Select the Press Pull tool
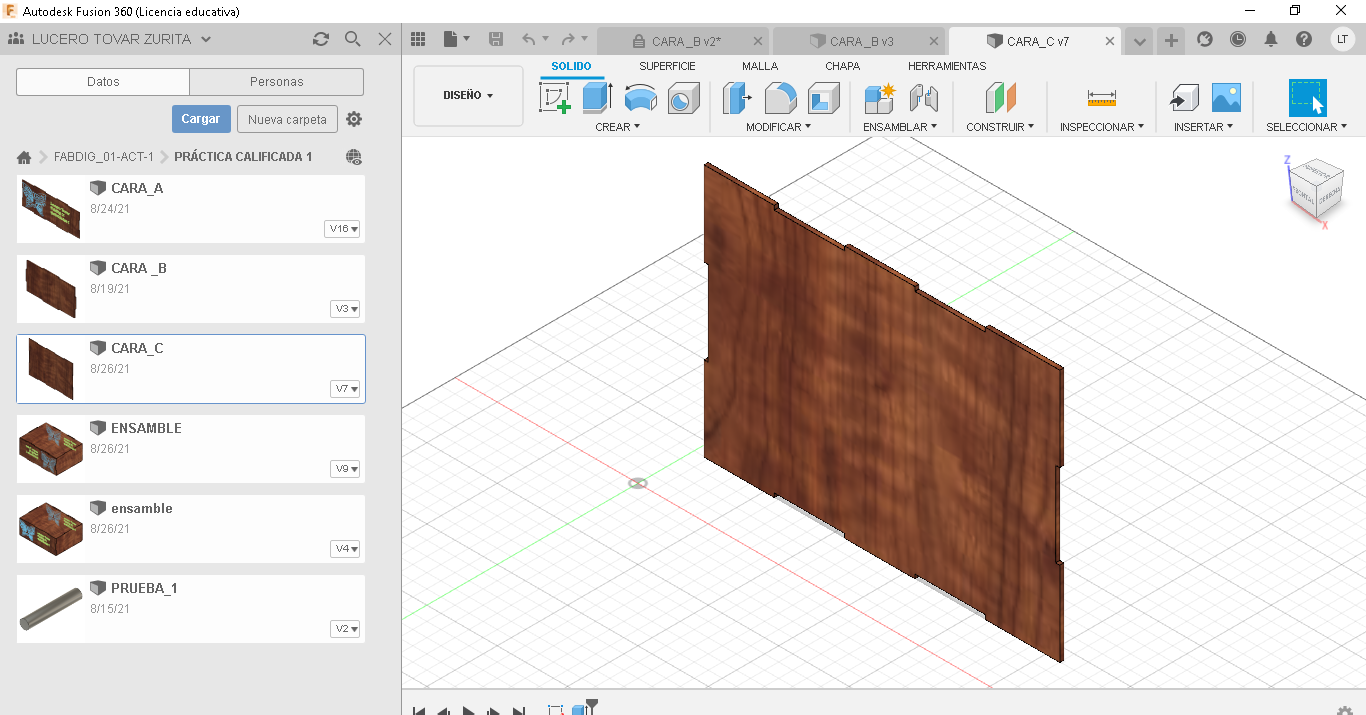Screen dimensions: 1366x715 [x=737, y=98]
